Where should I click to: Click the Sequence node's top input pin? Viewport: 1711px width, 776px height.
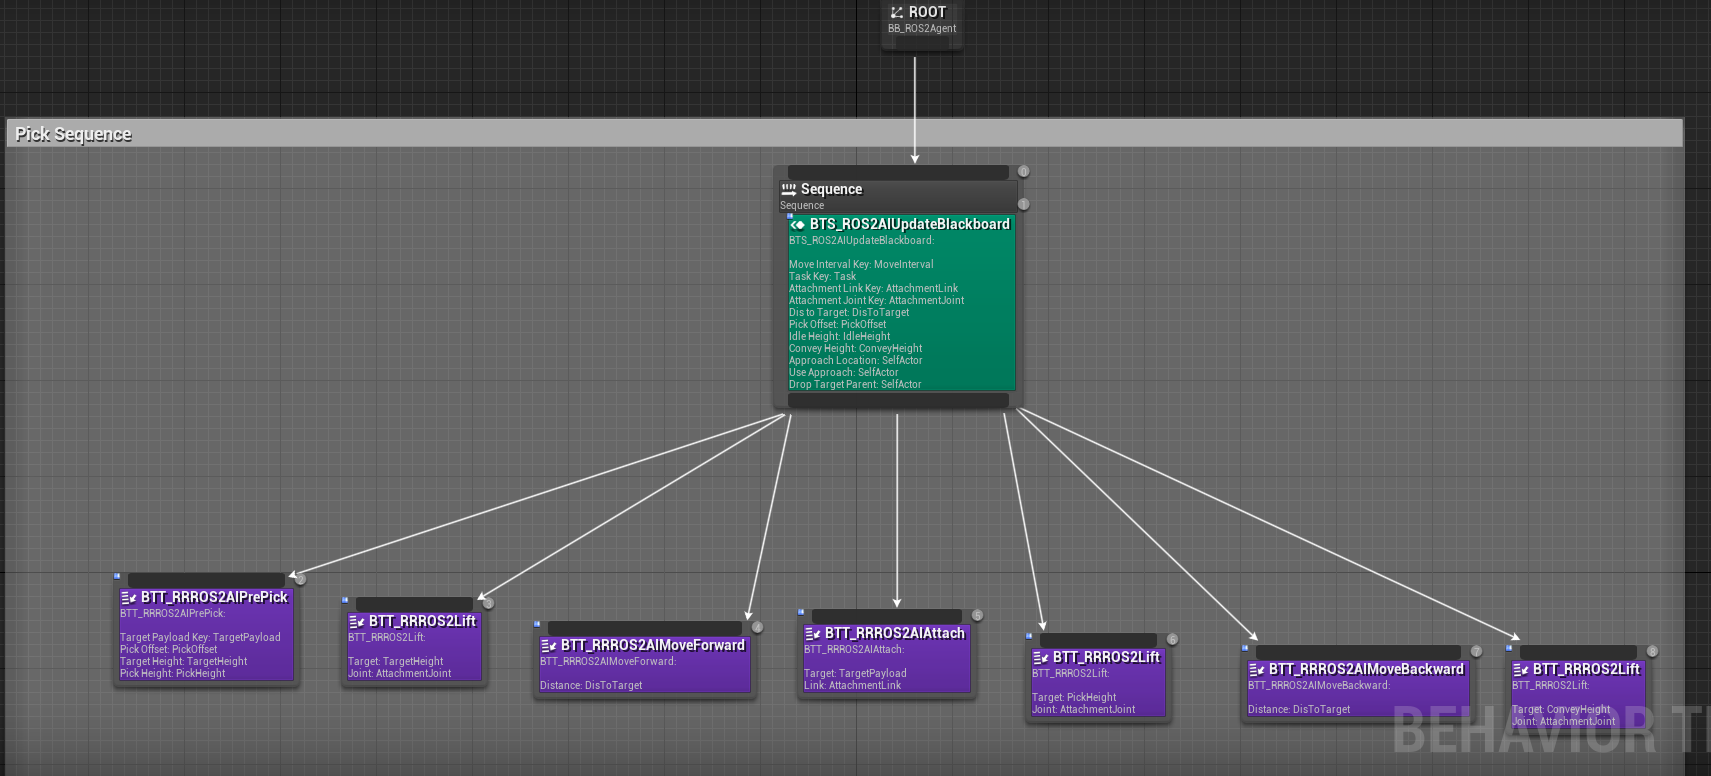(898, 172)
